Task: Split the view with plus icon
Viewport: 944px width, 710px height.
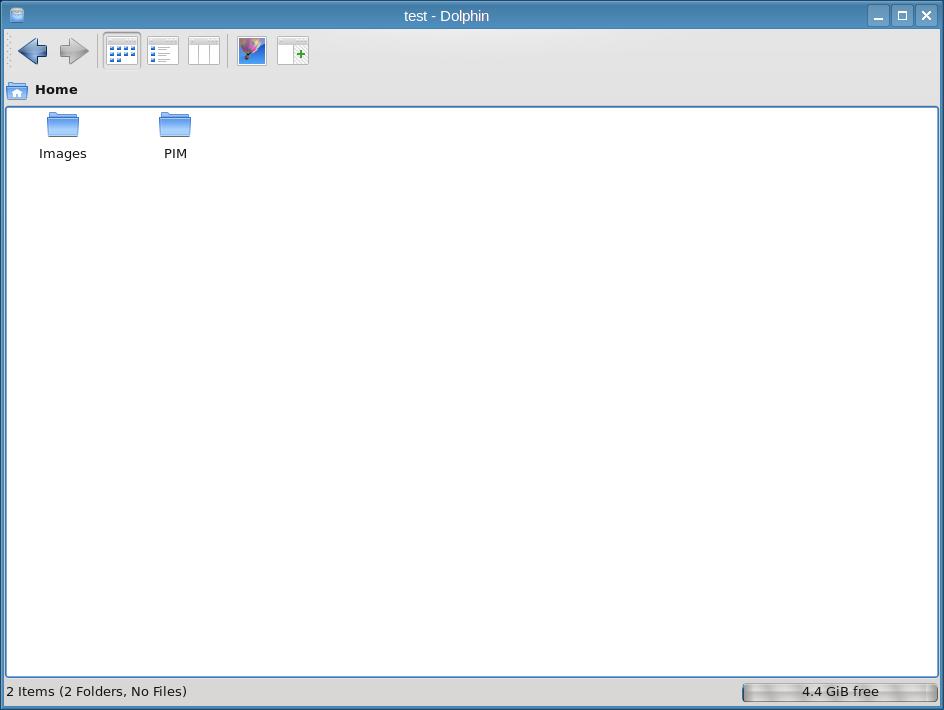Action: 293,51
